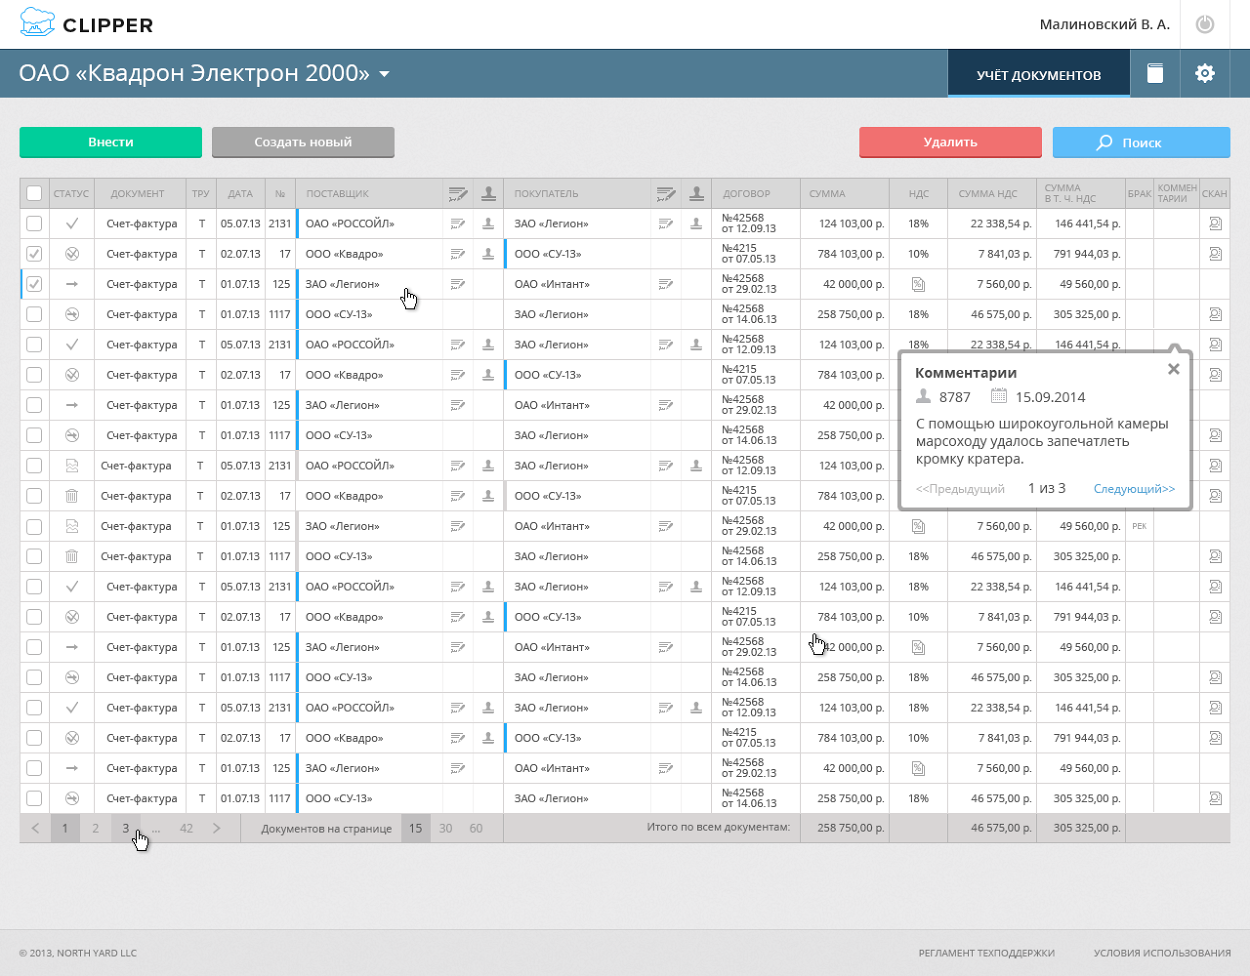This screenshot has width=1250, height=976.
Task: Expand the company name dropdown arrow
Action: (384, 74)
